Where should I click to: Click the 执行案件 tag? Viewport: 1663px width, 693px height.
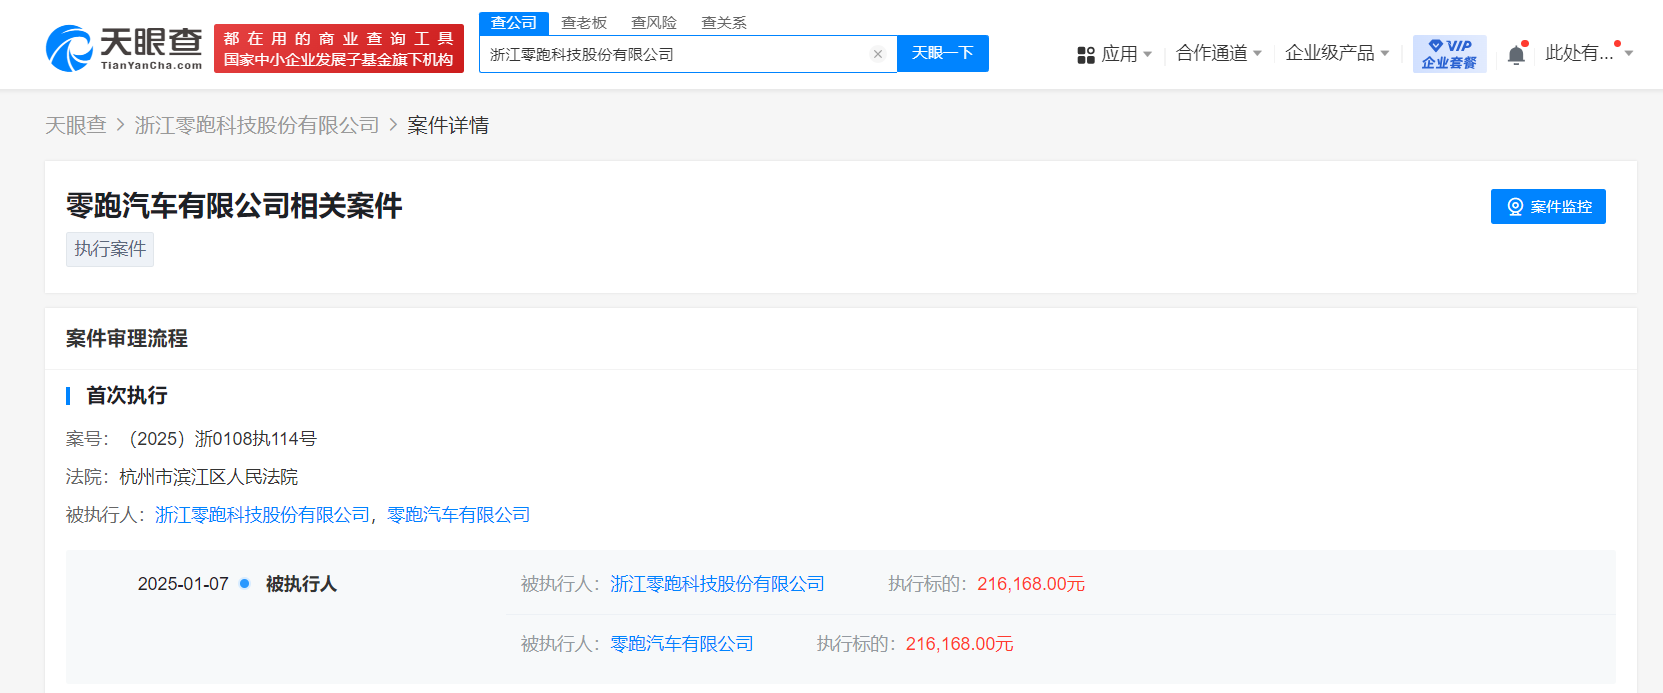click(110, 249)
